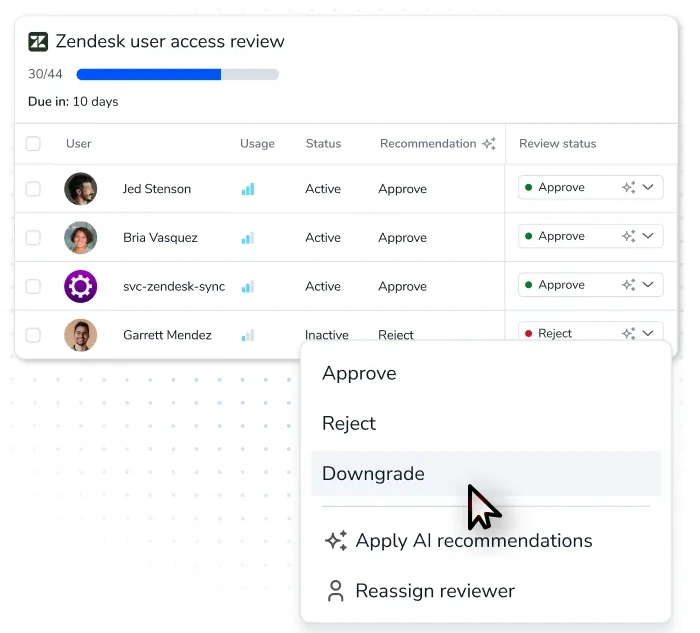Sort by the User column header
Image resolution: width=700 pixels, height=633 pixels.
[79, 143]
